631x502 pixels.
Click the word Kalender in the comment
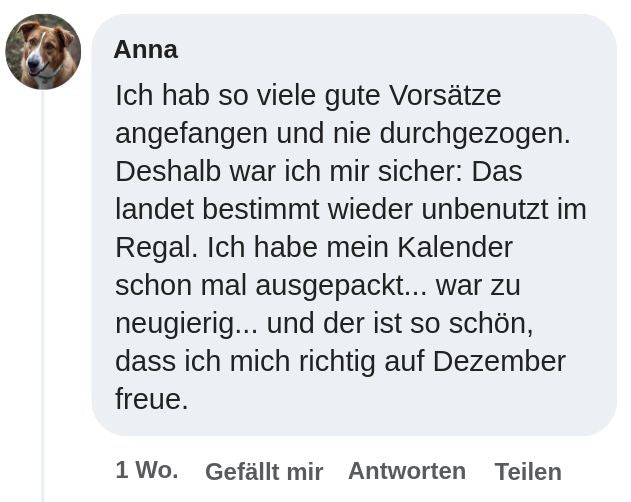click(x=455, y=248)
